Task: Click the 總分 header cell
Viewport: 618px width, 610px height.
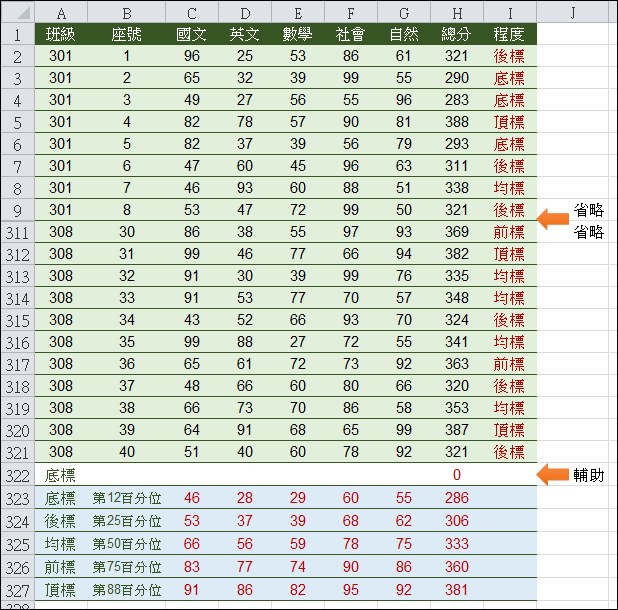Action: 457,34
